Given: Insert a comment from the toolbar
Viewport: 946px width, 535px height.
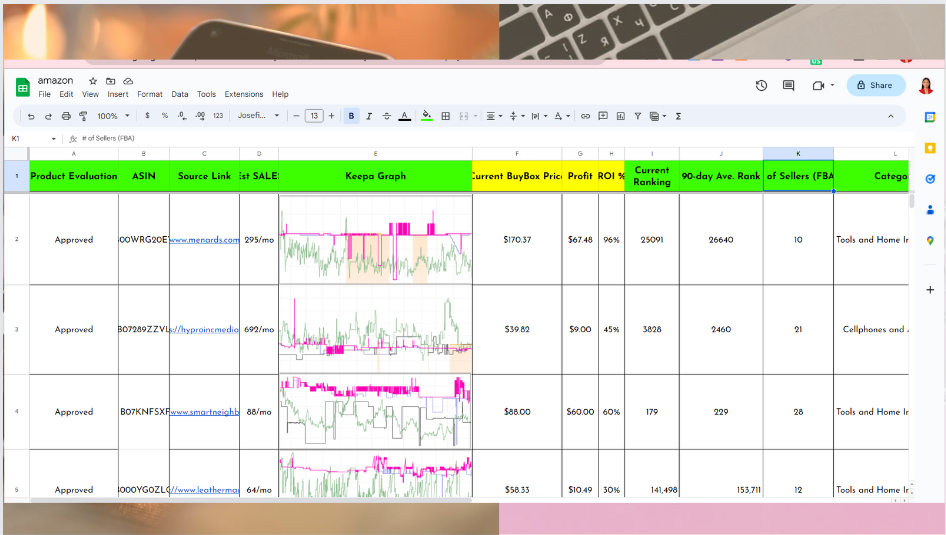Looking at the screenshot, I should pyautogui.click(x=603, y=116).
